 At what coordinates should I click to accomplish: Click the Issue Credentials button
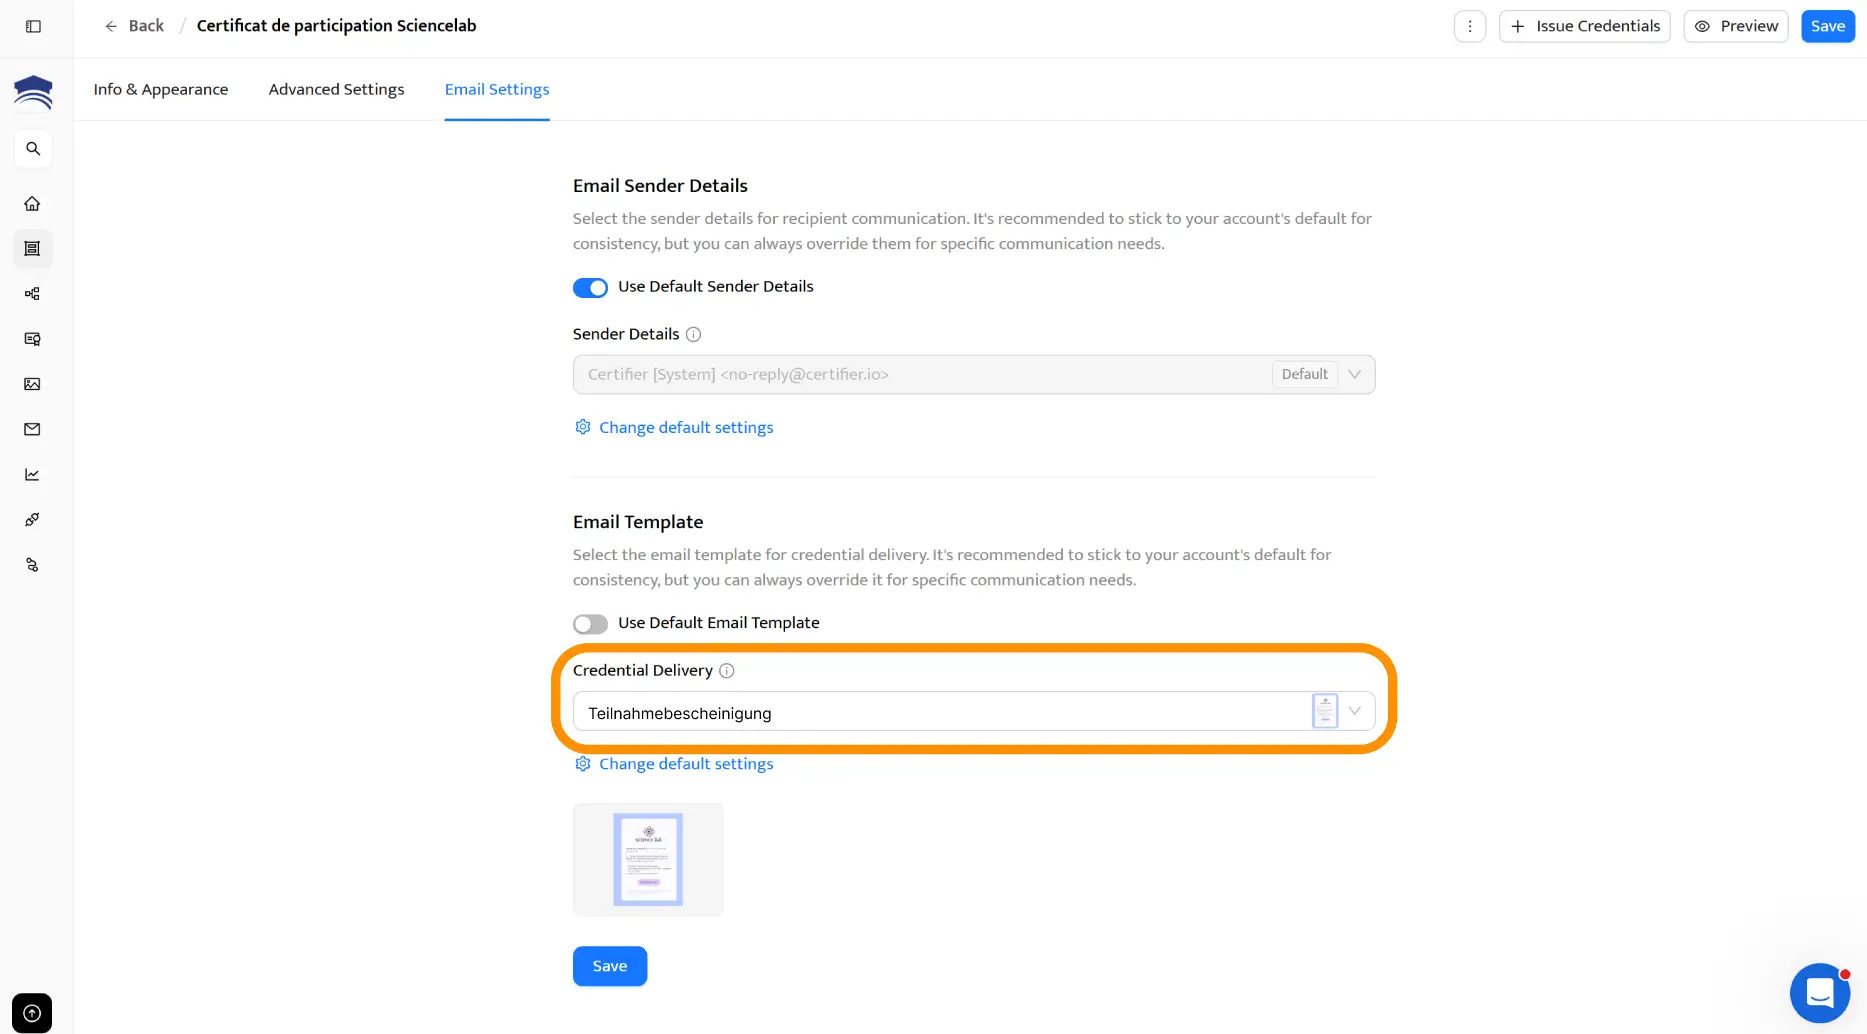(1584, 26)
